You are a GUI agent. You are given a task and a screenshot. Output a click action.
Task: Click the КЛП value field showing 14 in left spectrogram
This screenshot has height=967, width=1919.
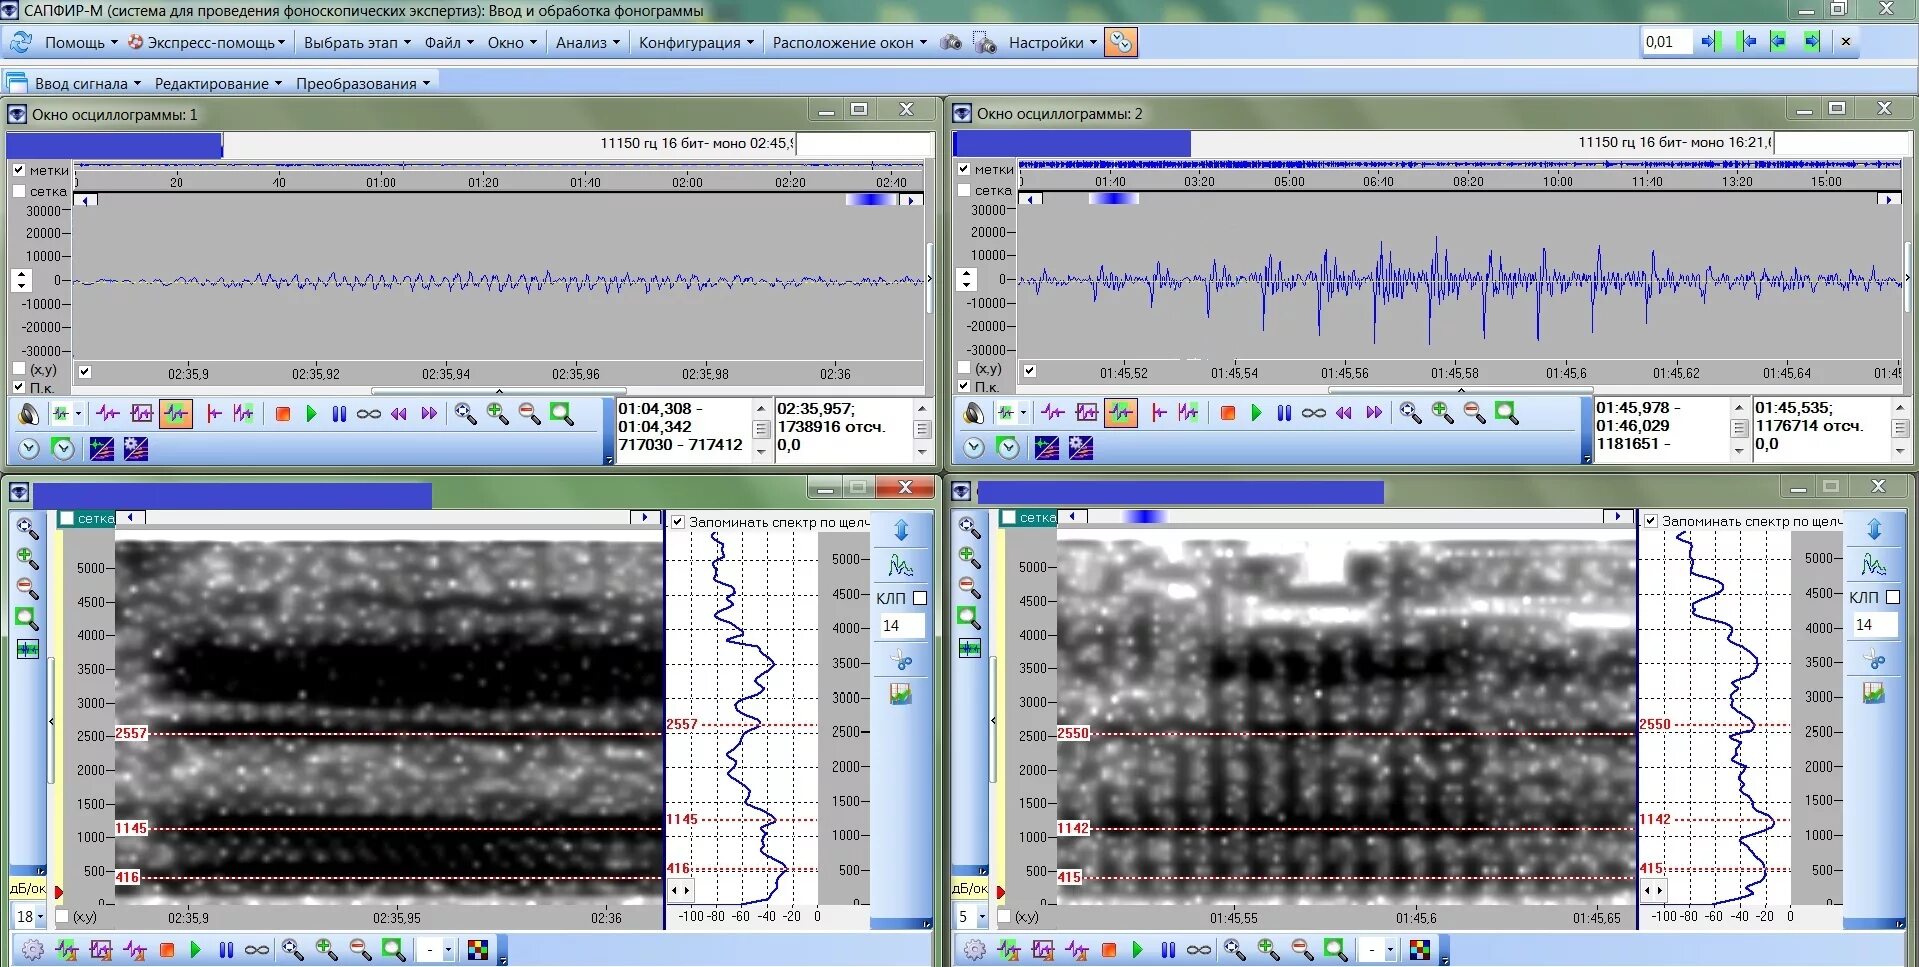[901, 626]
